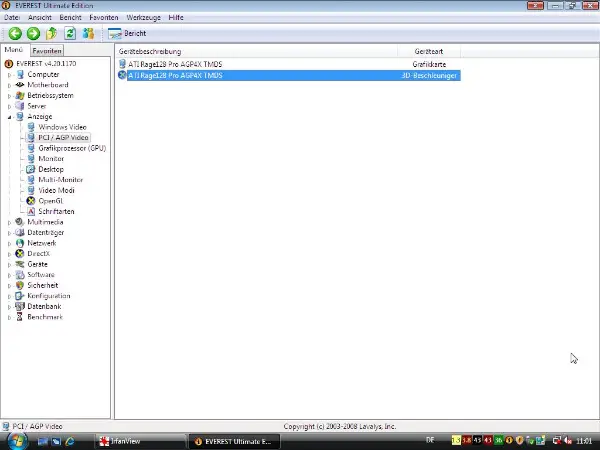Click the users icon in toolbar
600x450 pixels.
88,33
